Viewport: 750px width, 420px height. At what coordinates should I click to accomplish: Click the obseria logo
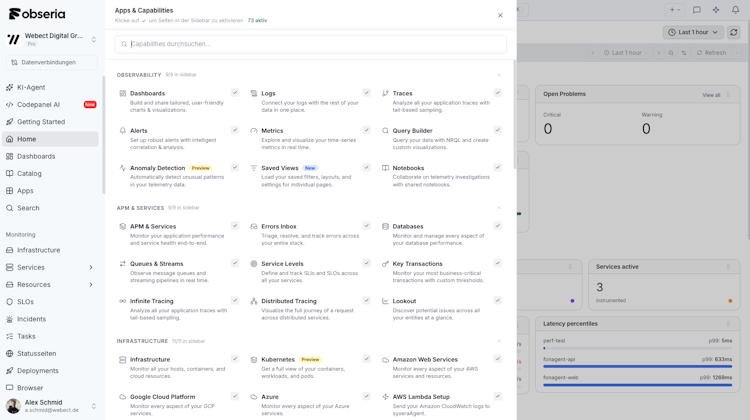(x=37, y=14)
